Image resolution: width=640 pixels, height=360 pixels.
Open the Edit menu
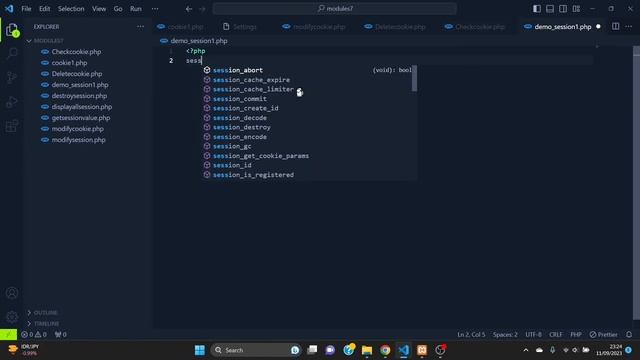pos(44,9)
